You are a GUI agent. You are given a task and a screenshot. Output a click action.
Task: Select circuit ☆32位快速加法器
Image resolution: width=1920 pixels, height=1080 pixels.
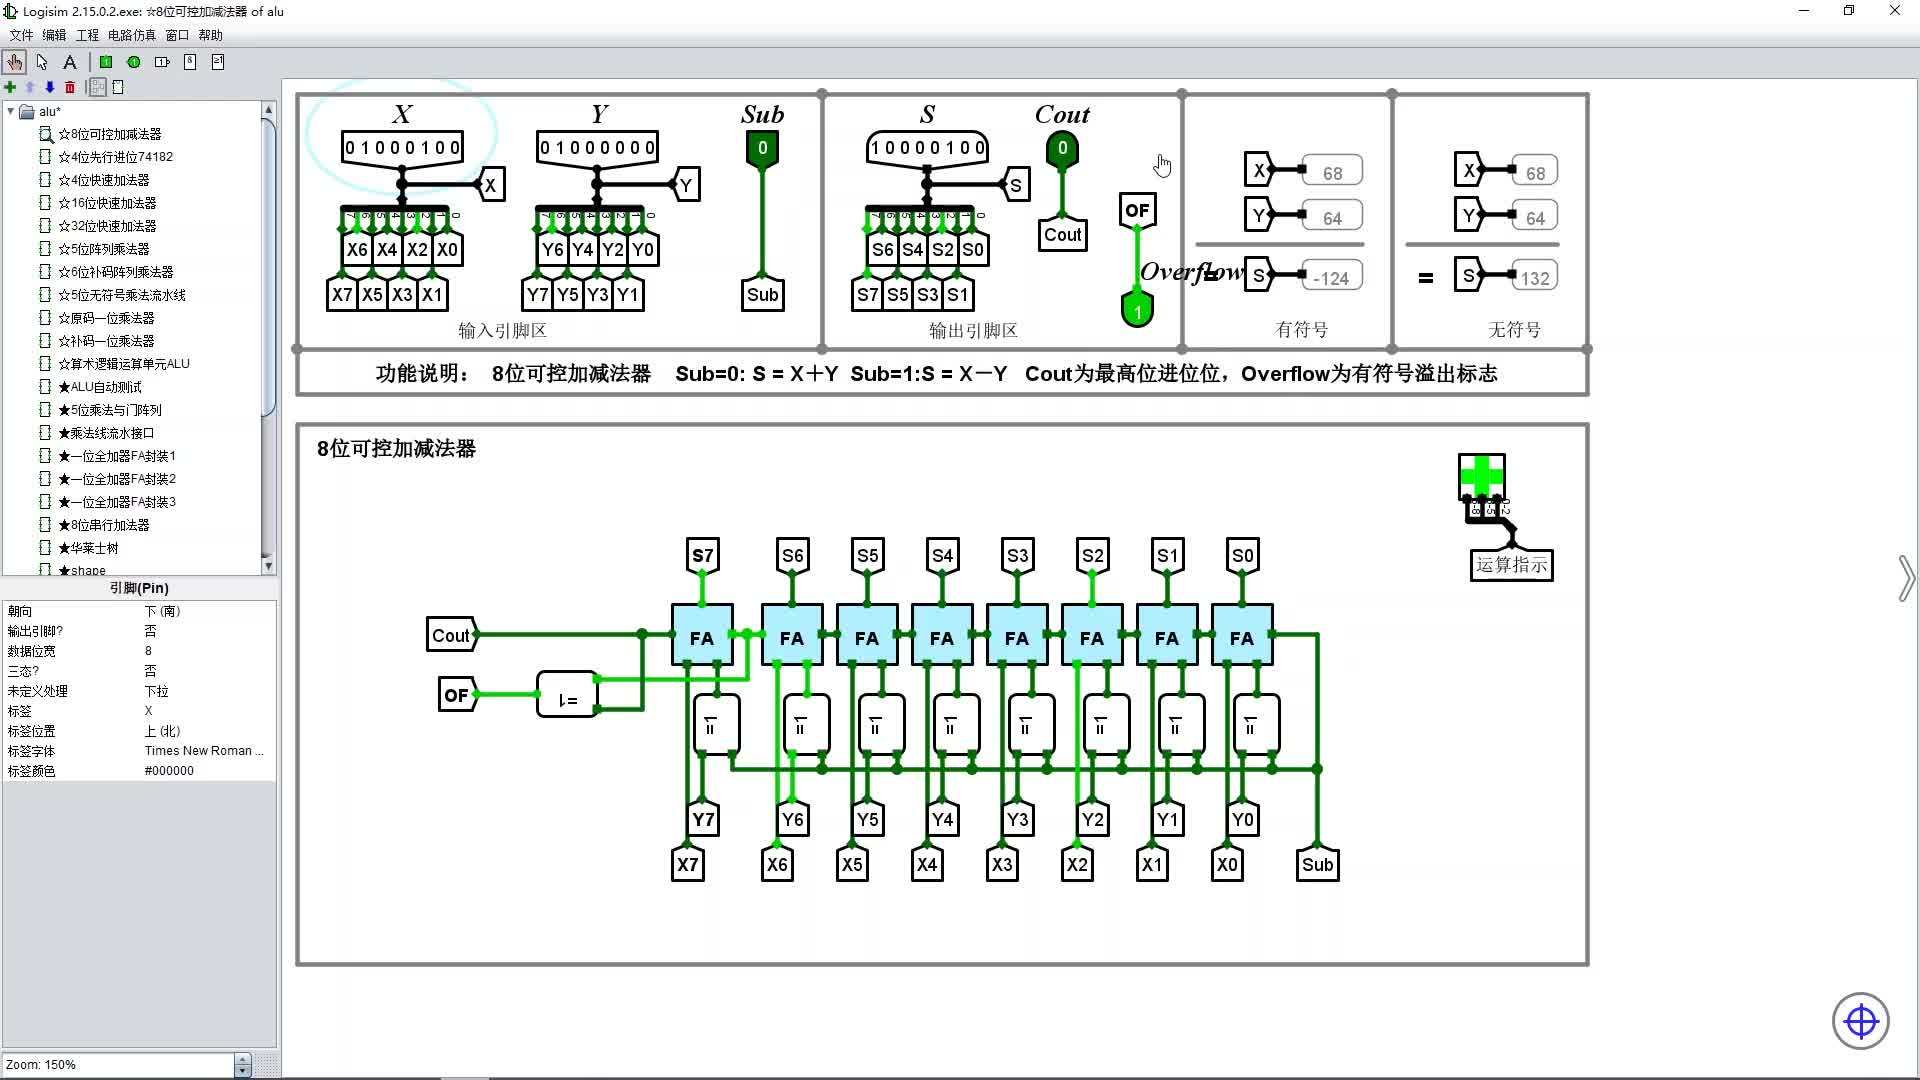point(107,226)
